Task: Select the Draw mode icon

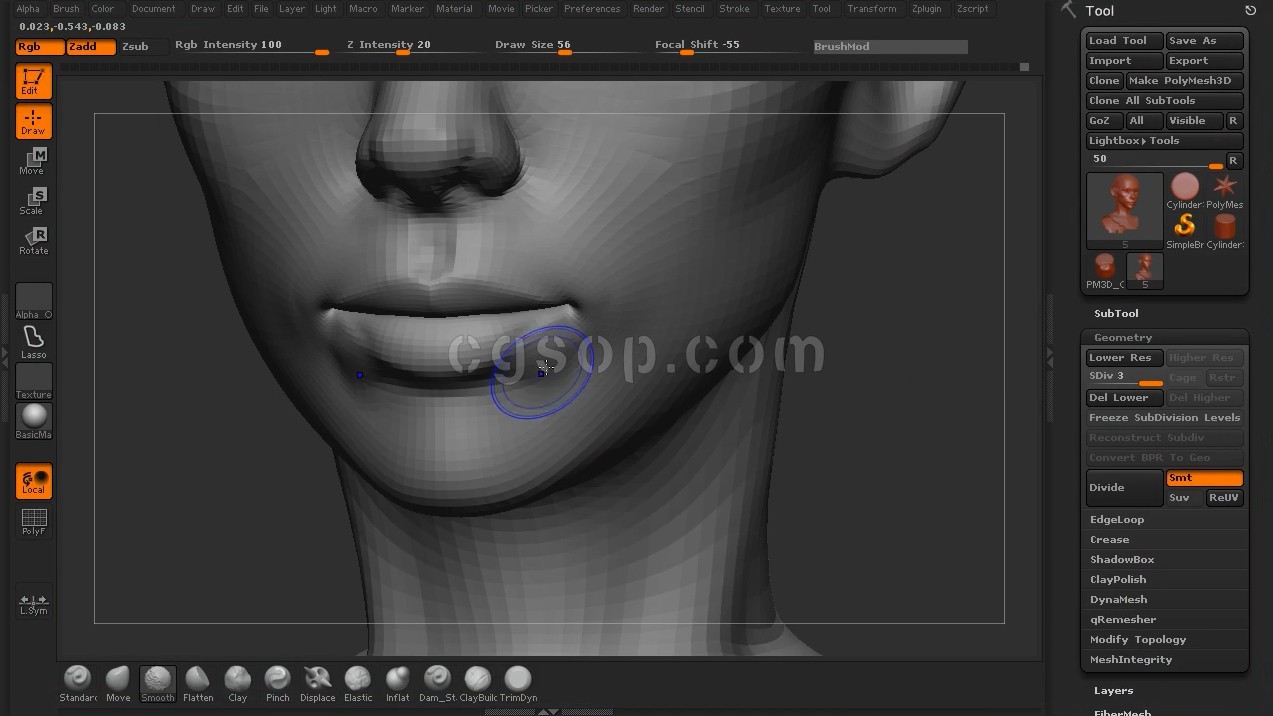Action: (33, 121)
